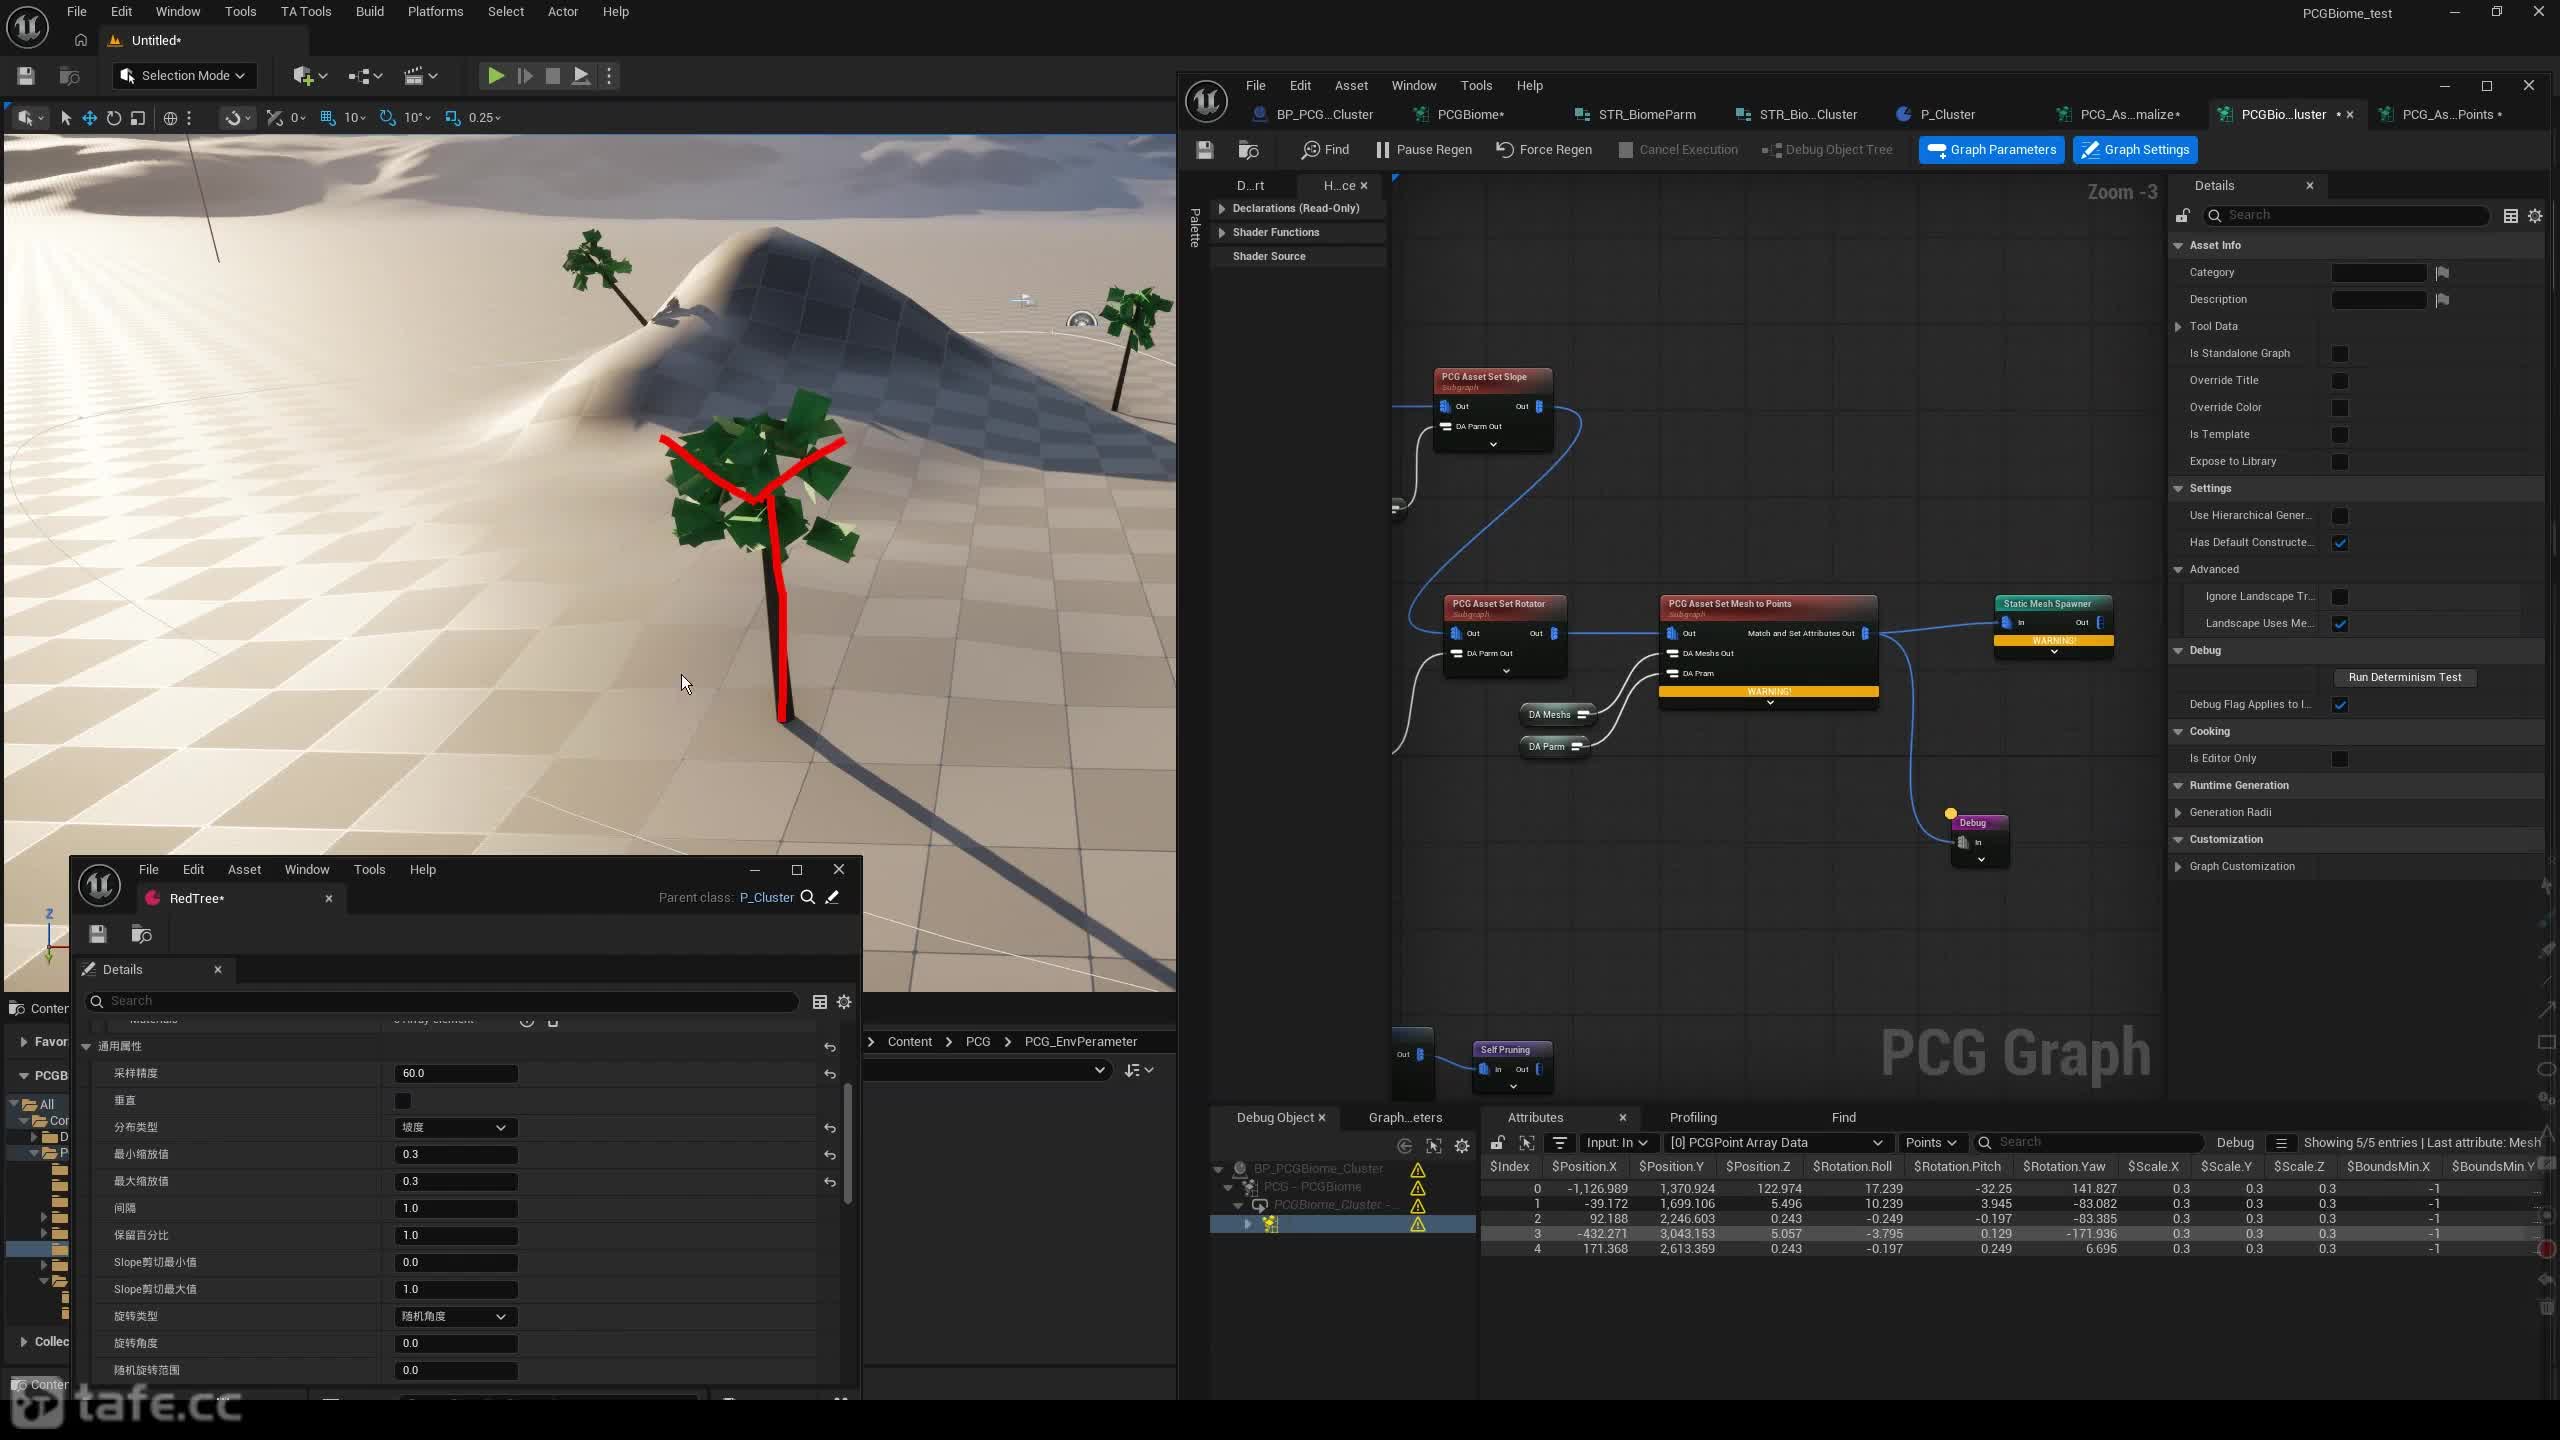2560x1440 pixels.
Task: Click the 采样精度 value field showing 60.0
Action: [455, 1074]
